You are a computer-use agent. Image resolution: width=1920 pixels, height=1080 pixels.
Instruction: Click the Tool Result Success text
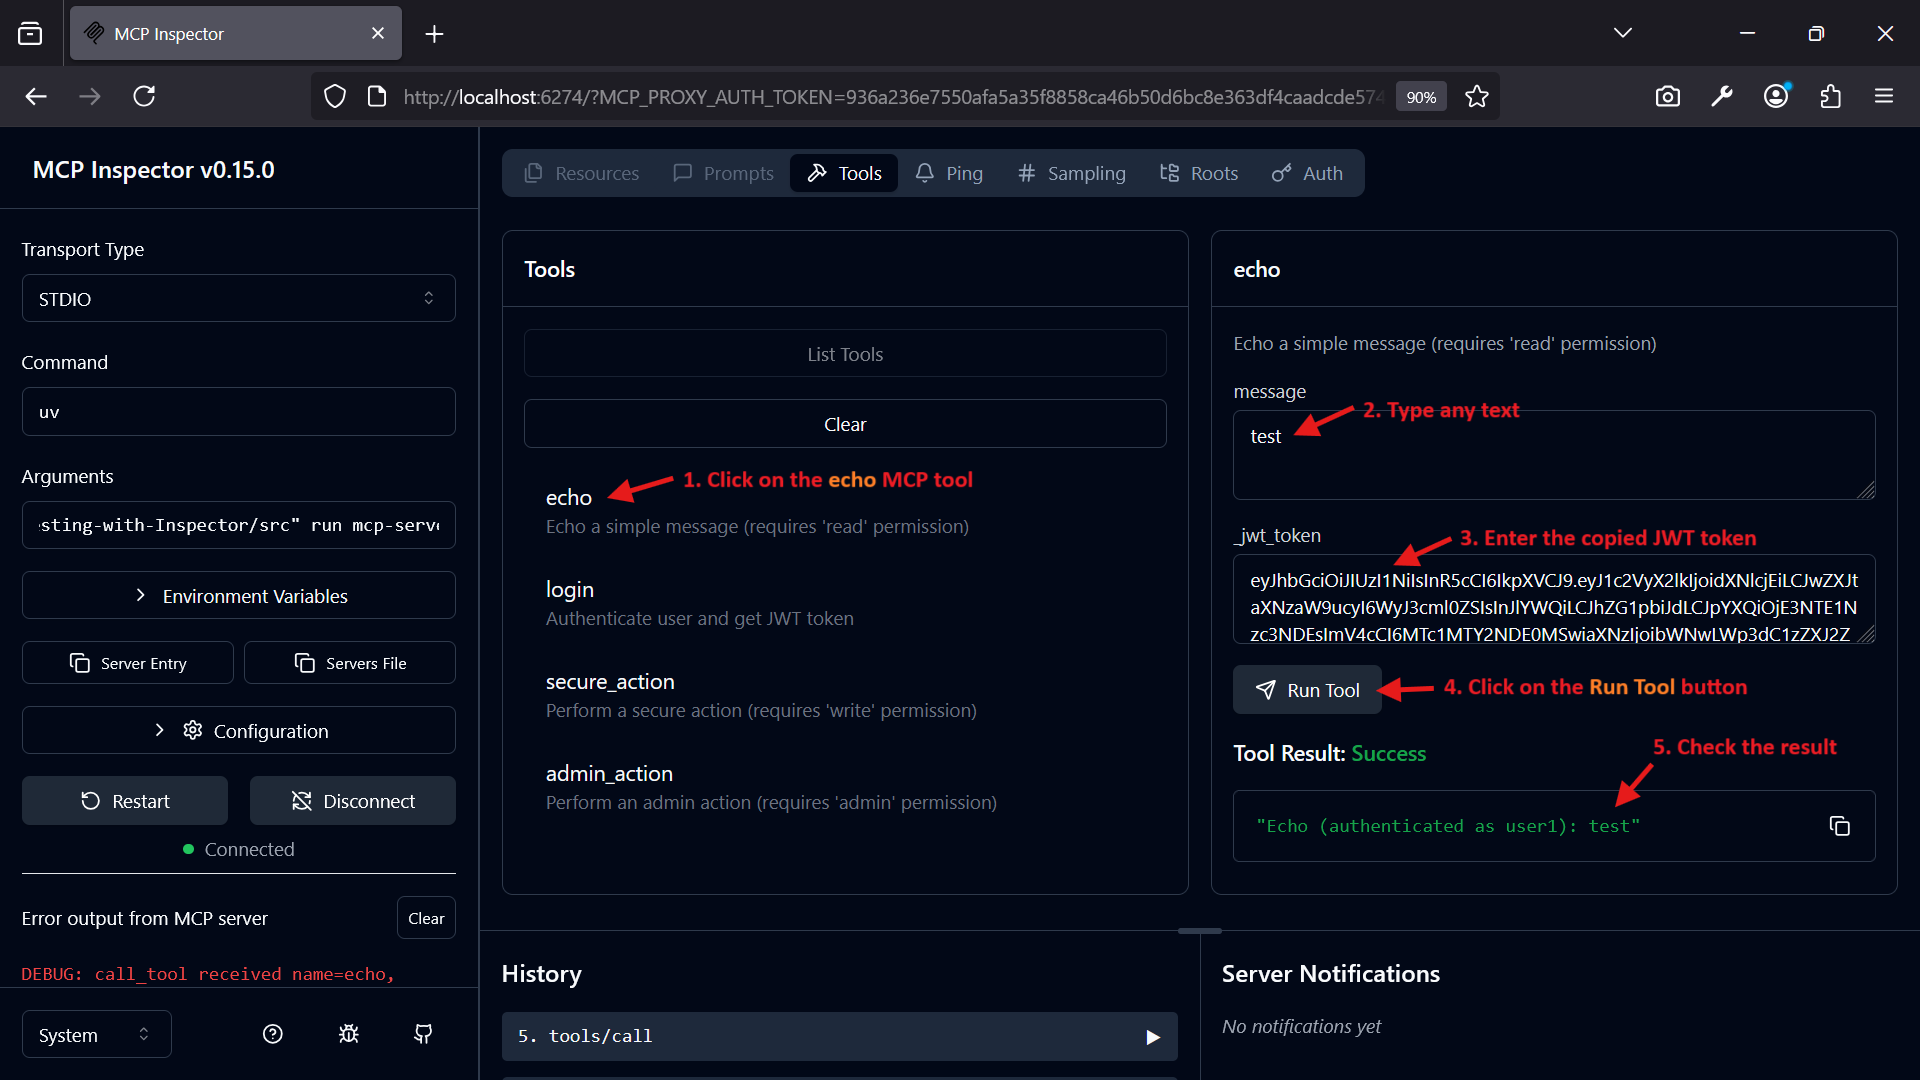tap(1388, 753)
